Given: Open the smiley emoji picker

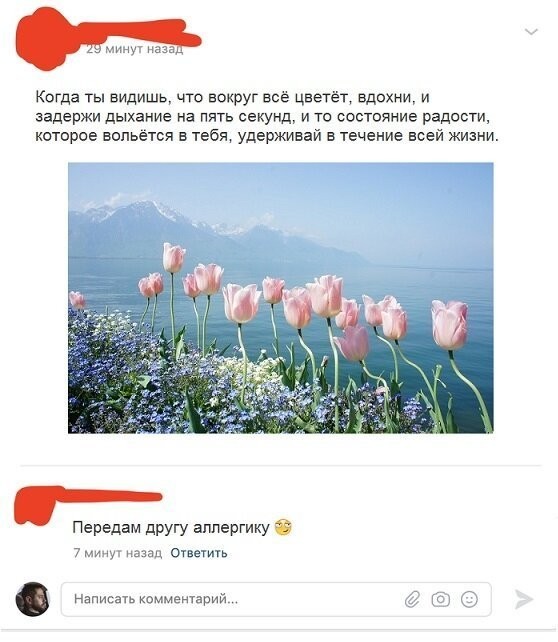Looking at the screenshot, I should click(469, 599).
